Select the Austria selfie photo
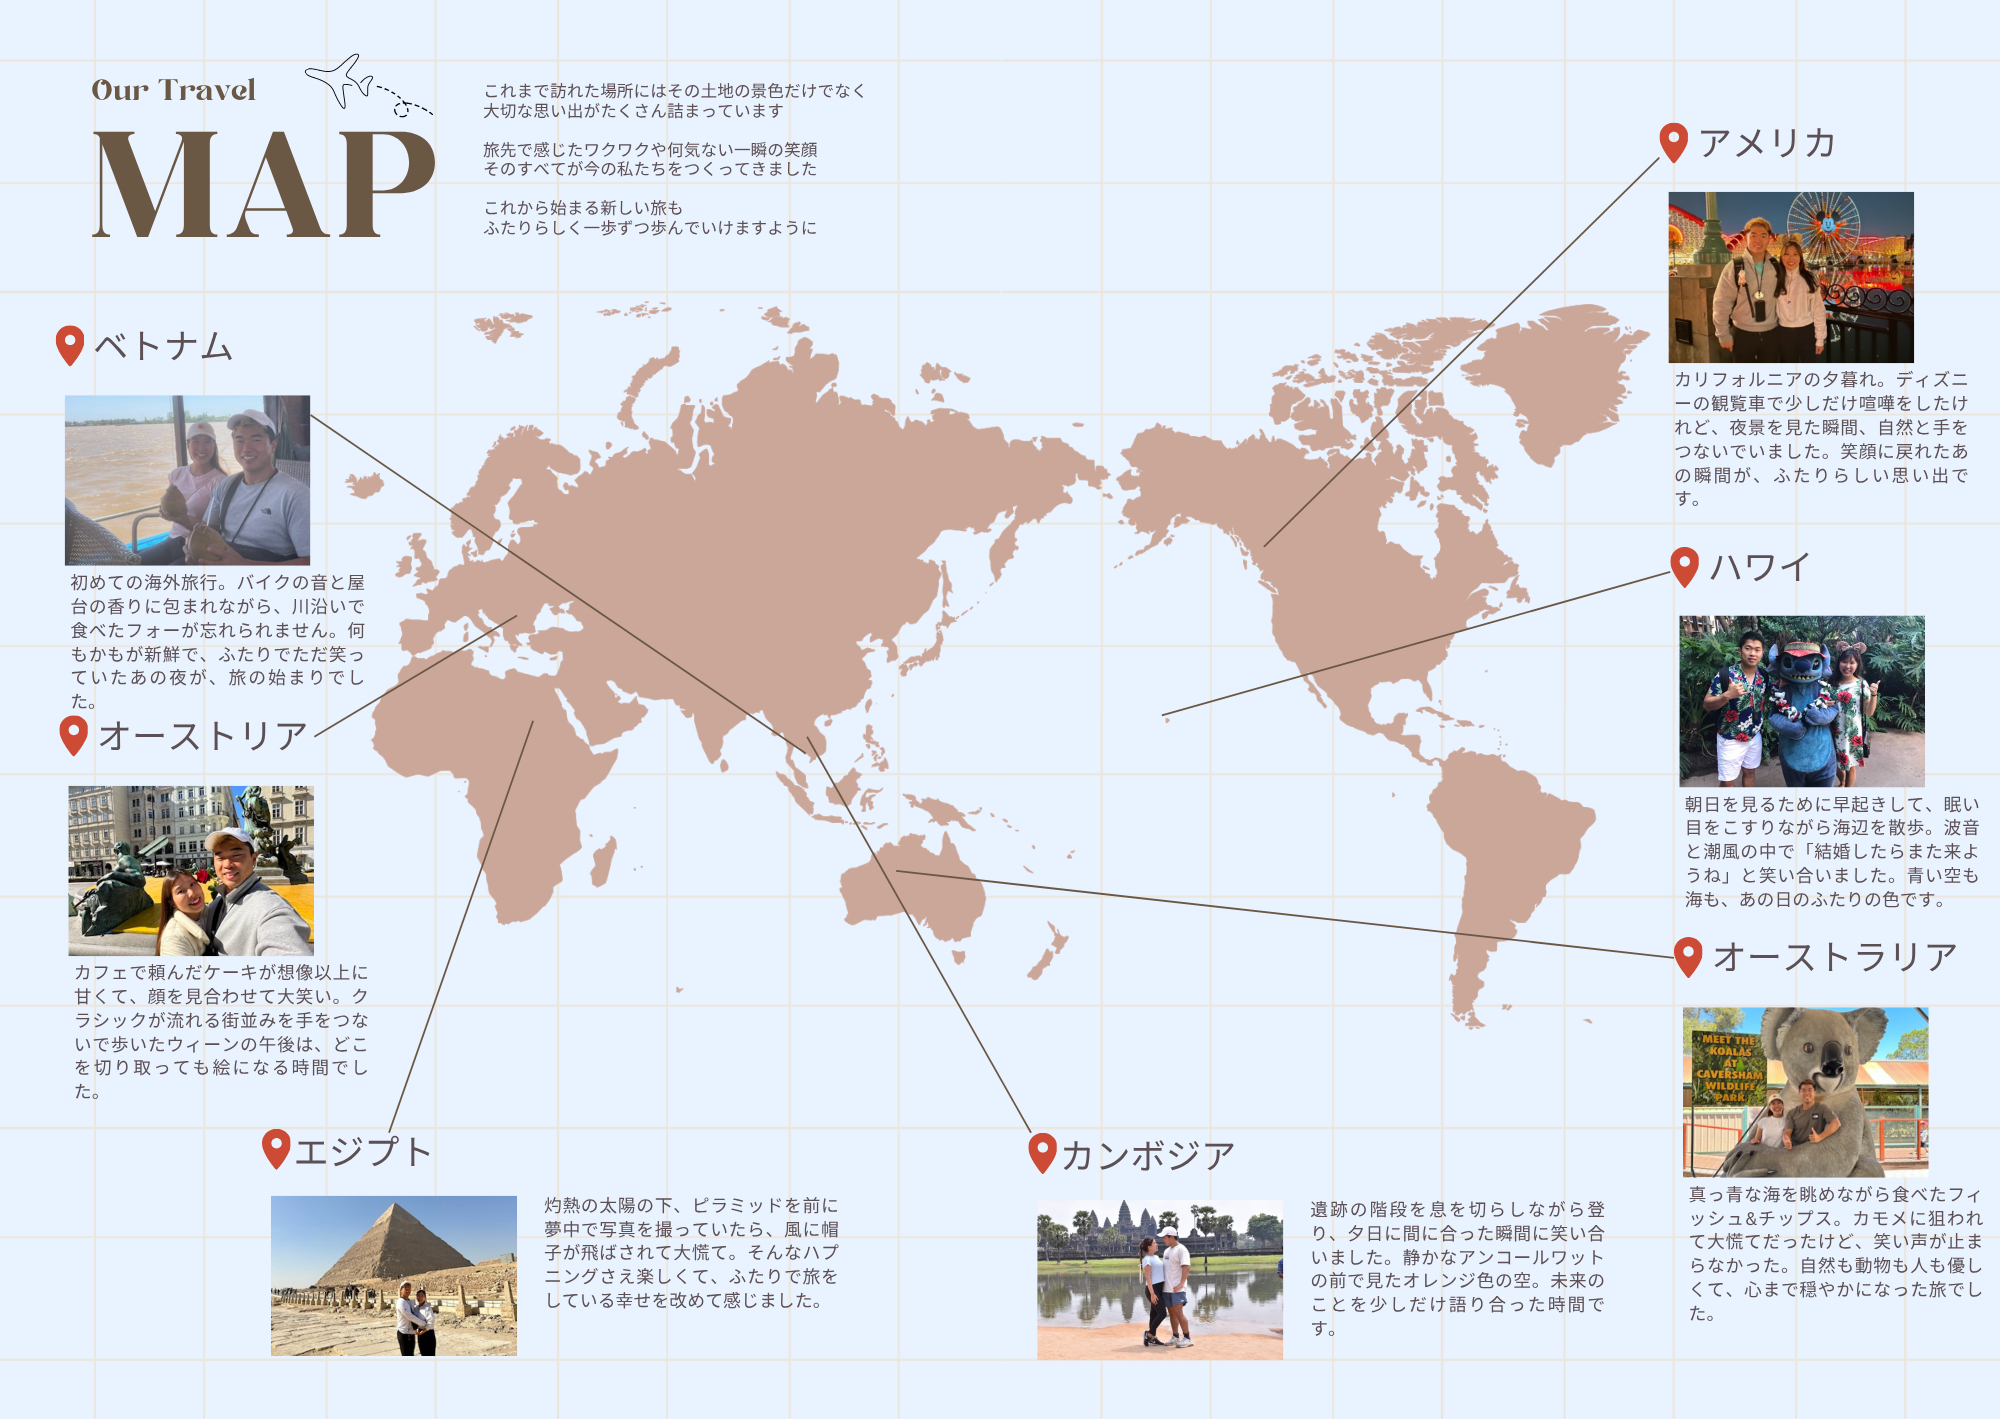 coord(191,870)
